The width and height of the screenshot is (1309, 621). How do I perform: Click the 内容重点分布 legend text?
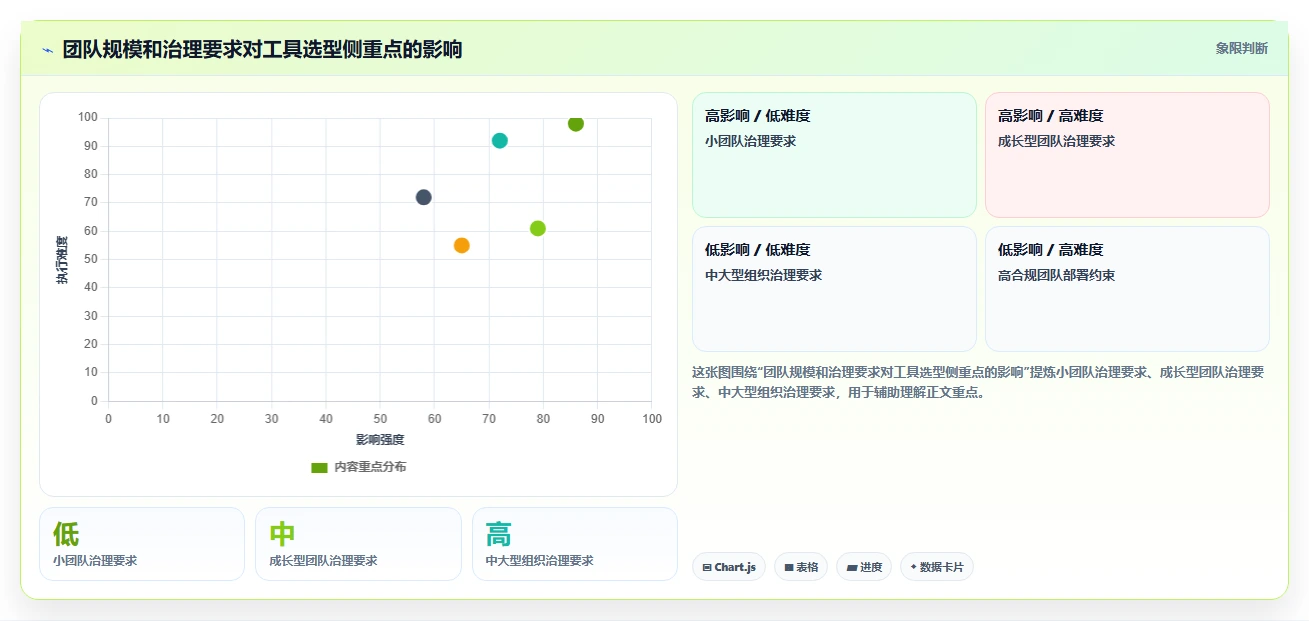370,467
